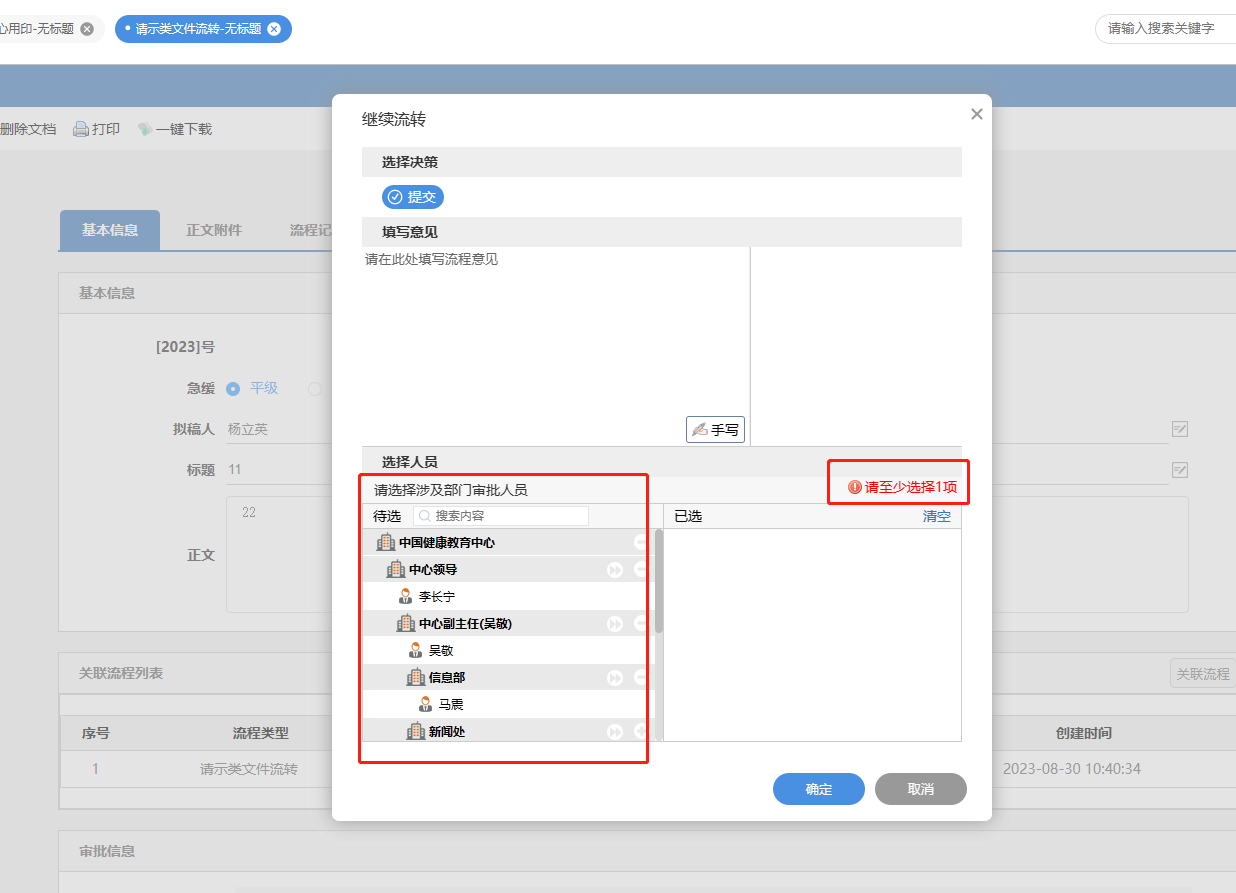Screen dimensions: 1236x893
Task: Click the magnifier icon in 搜索内容 box
Action: coord(425,516)
